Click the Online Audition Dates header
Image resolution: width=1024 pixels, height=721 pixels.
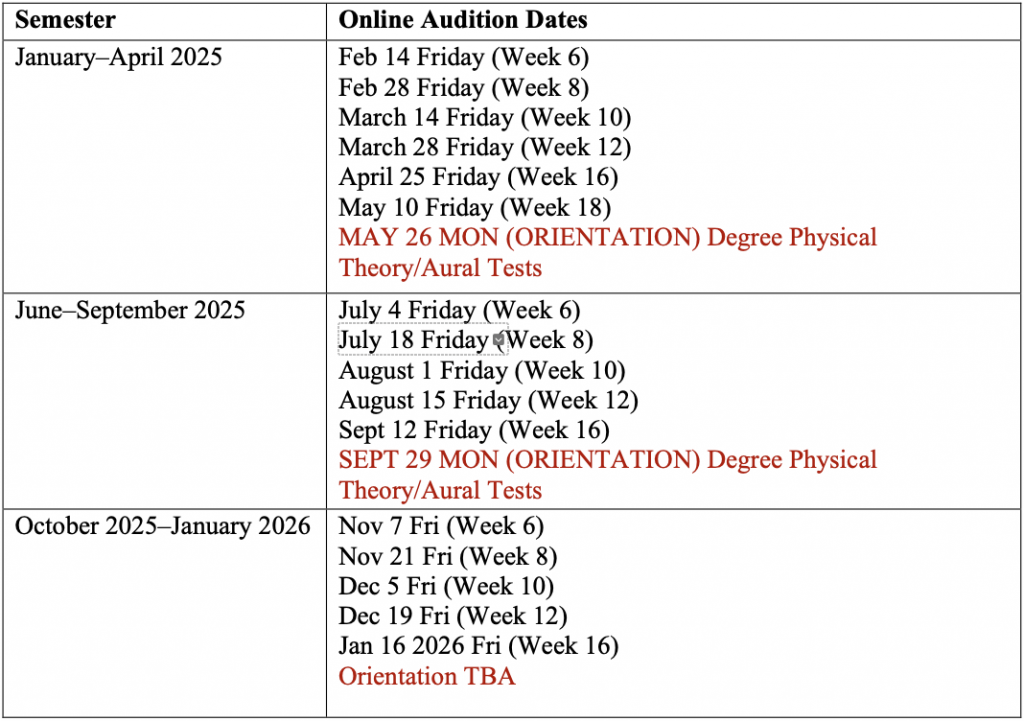(463, 20)
